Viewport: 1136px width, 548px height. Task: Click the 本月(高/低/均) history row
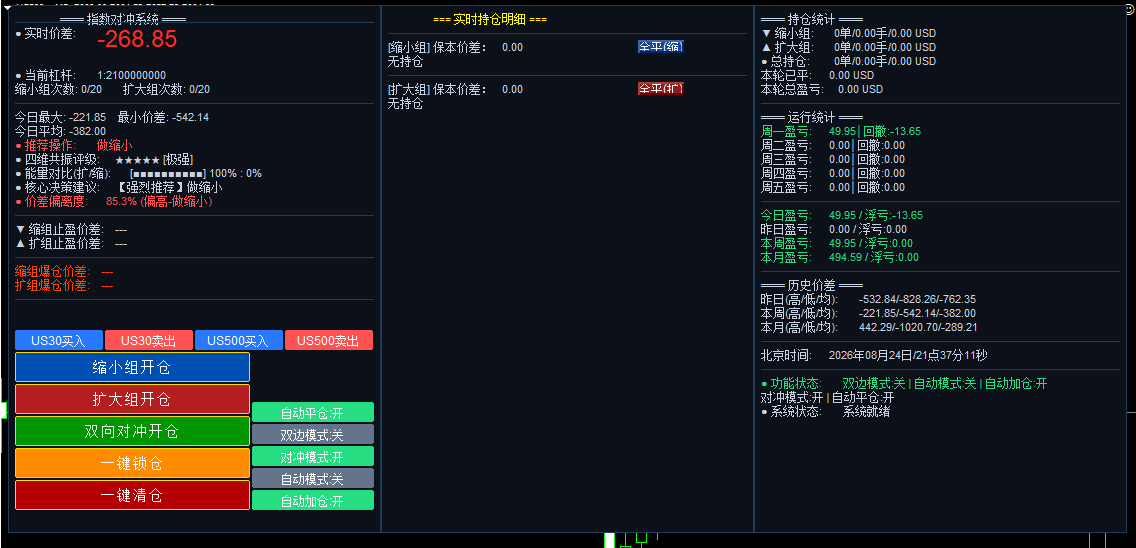pos(869,327)
